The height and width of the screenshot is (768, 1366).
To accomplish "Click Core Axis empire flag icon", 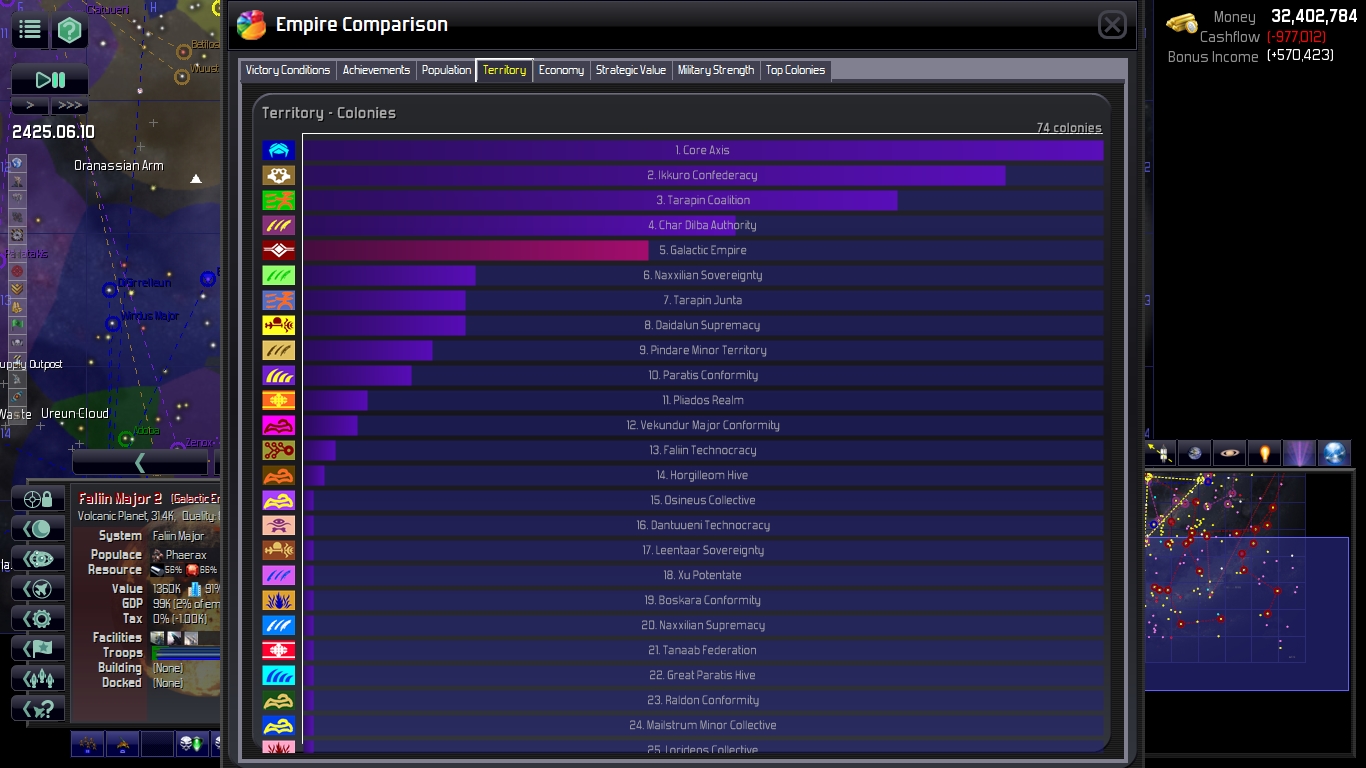I will [x=279, y=150].
